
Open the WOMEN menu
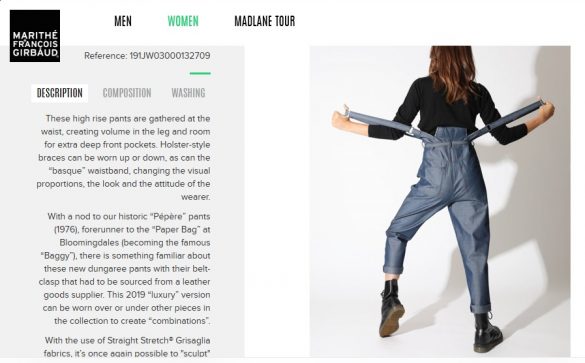click(x=183, y=21)
